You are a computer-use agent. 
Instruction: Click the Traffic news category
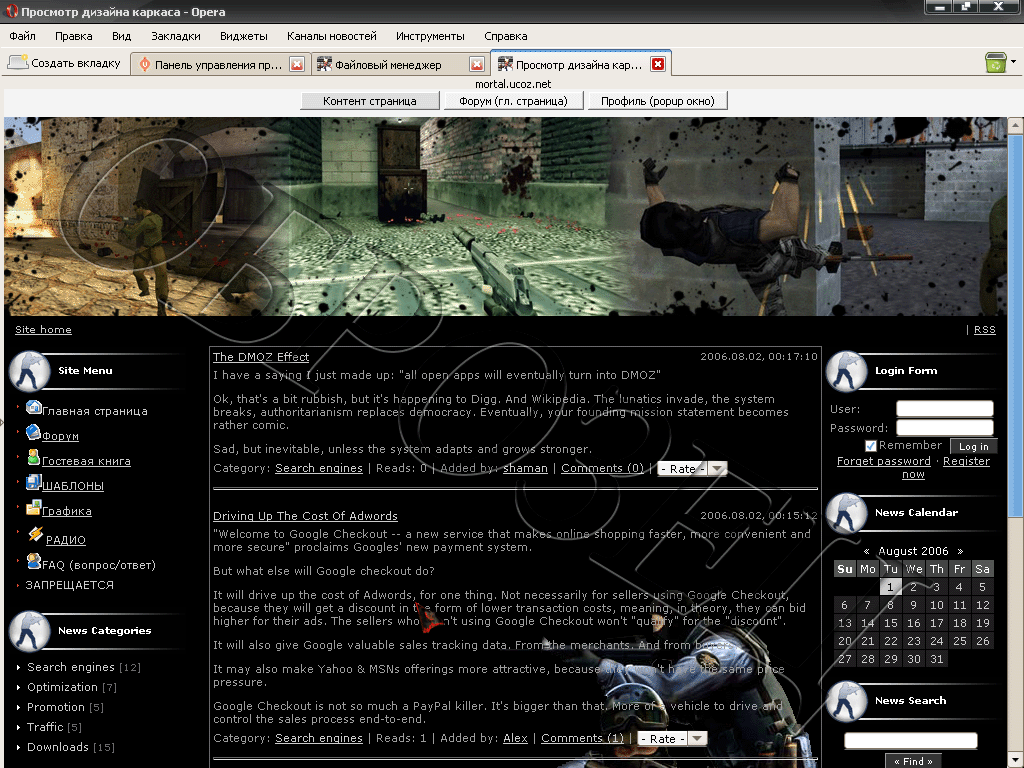click(x=45, y=727)
